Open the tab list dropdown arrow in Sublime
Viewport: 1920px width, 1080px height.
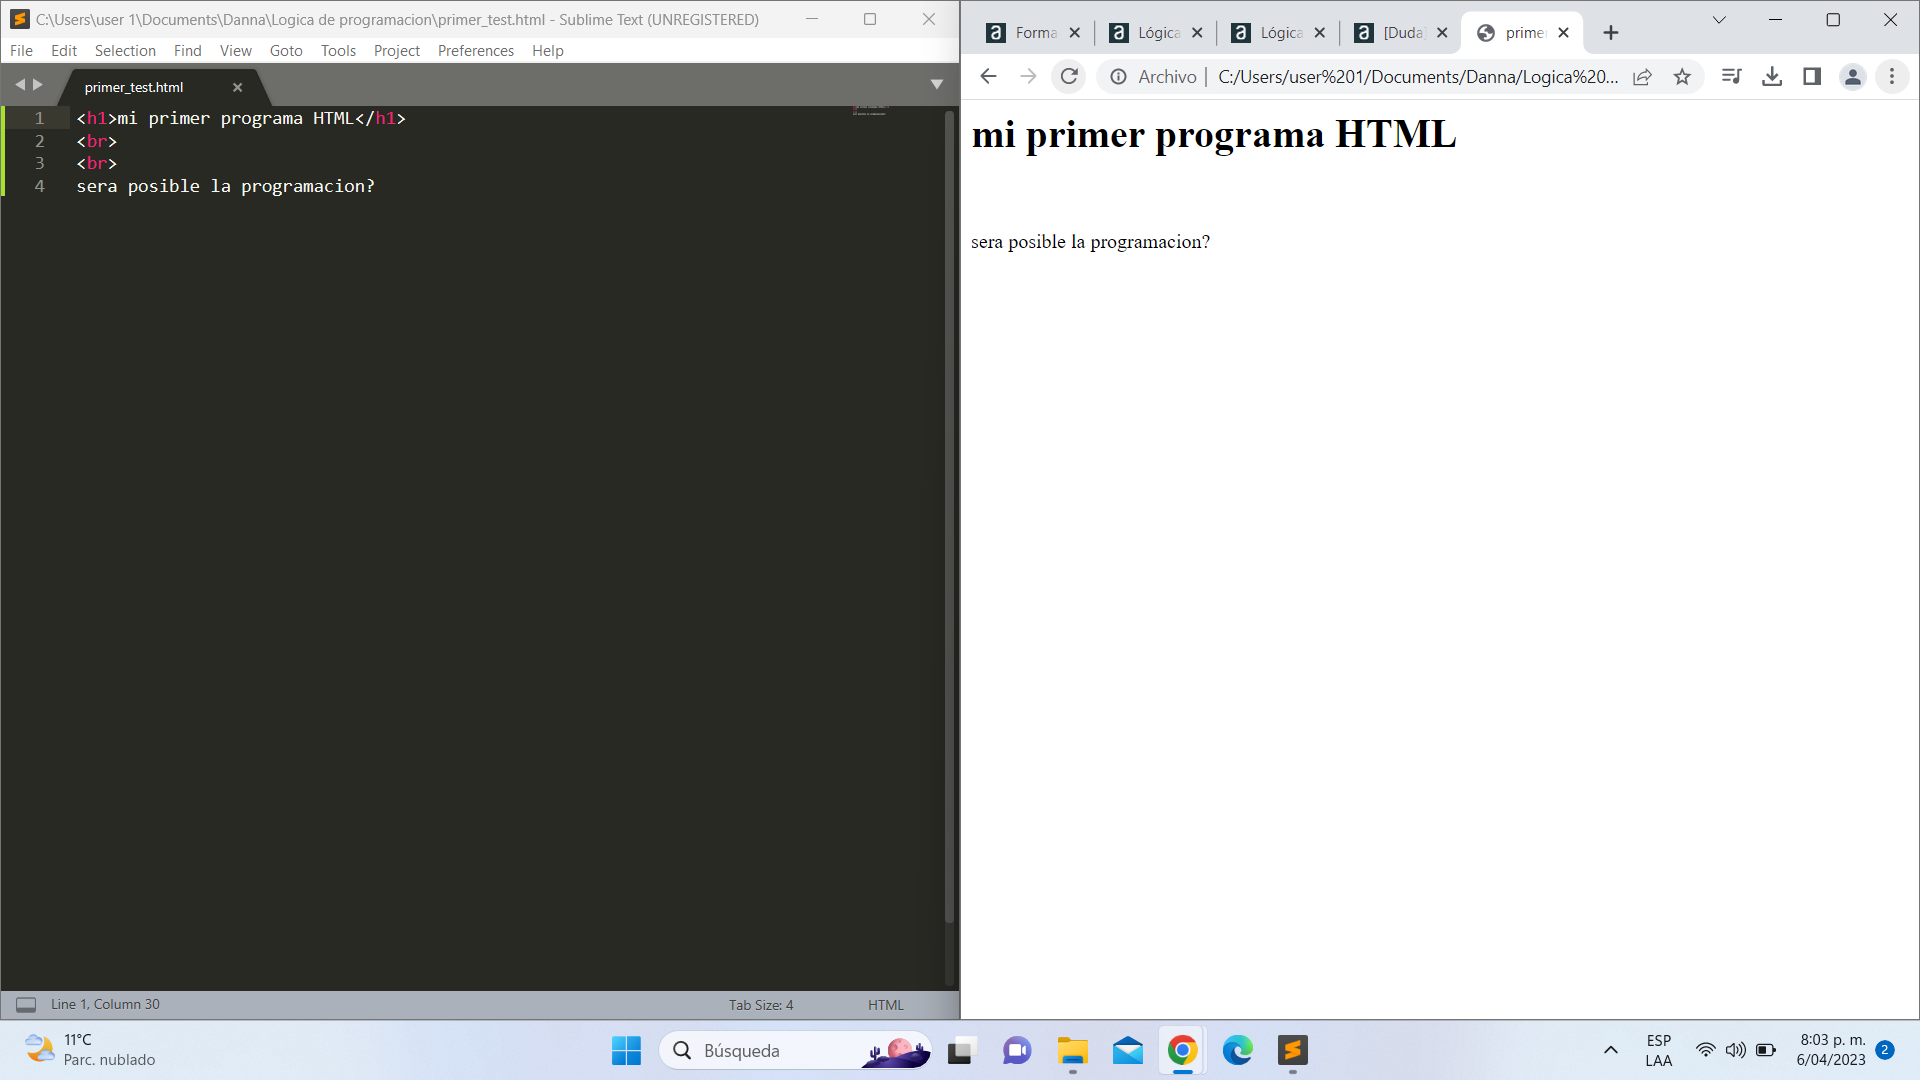pyautogui.click(x=937, y=85)
